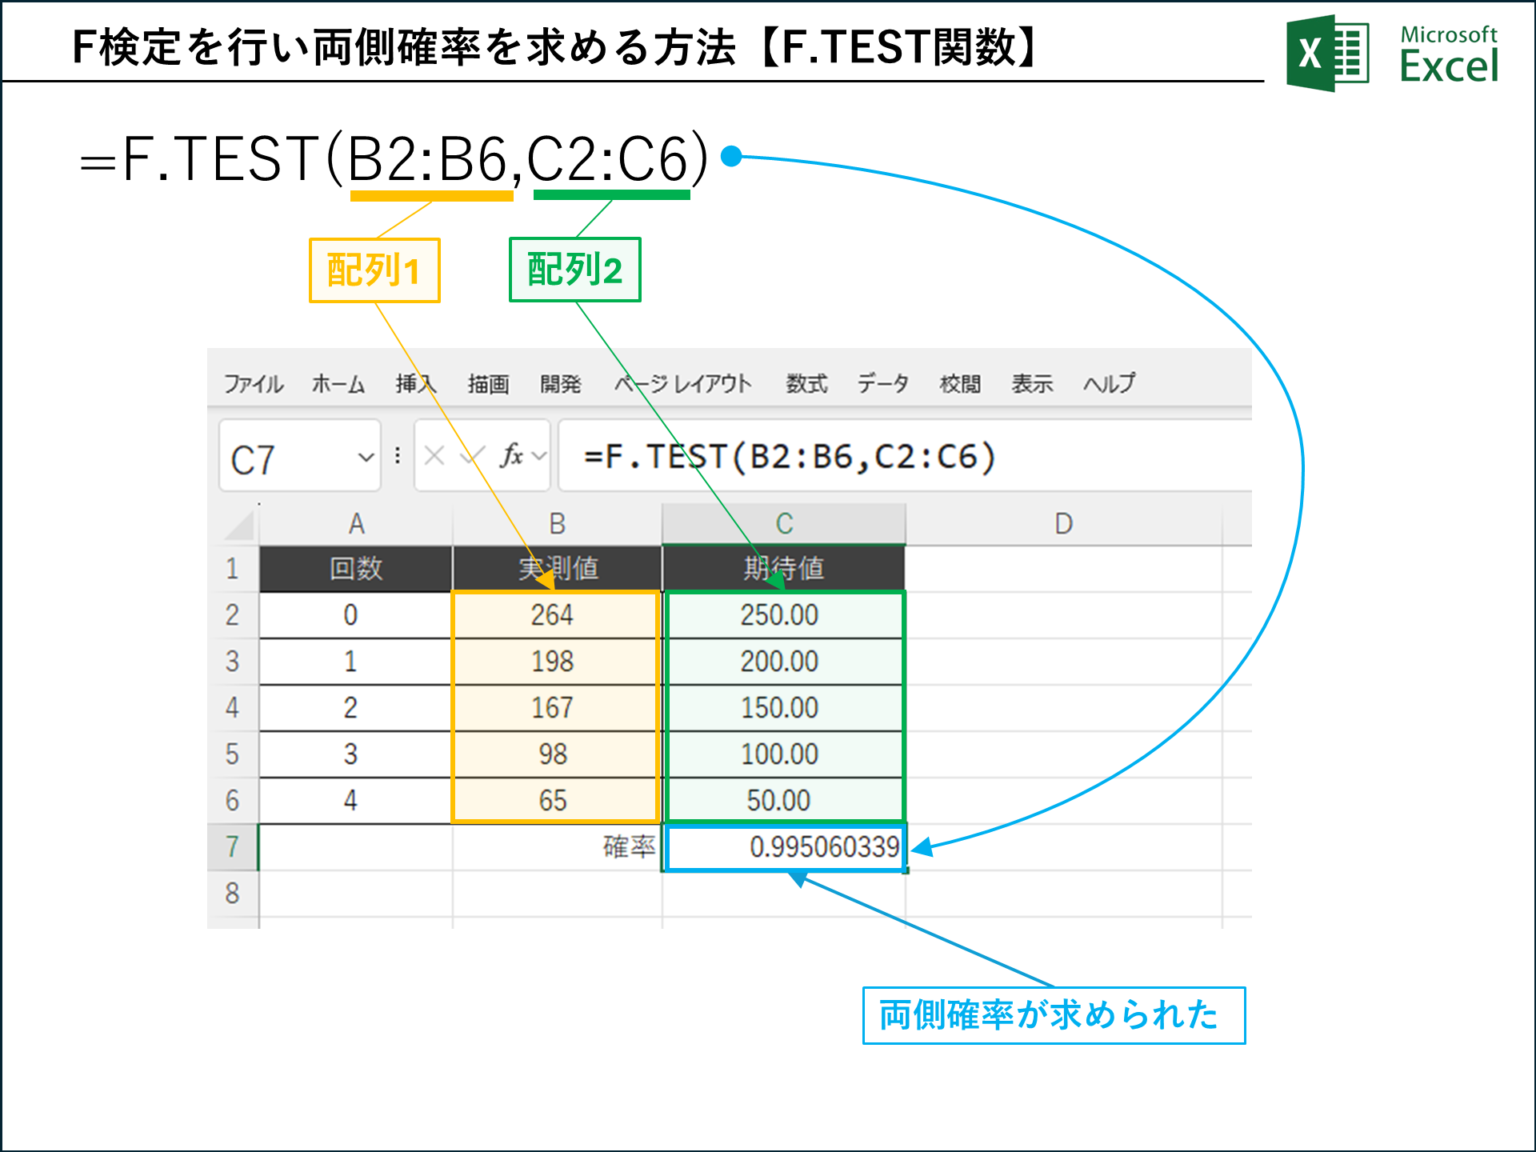Image resolution: width=1536 pixels, height=1152 pixels.
Task: Expand the Name Box dropdown arrow
Action: pyautogui.click(x=365, y=457)
